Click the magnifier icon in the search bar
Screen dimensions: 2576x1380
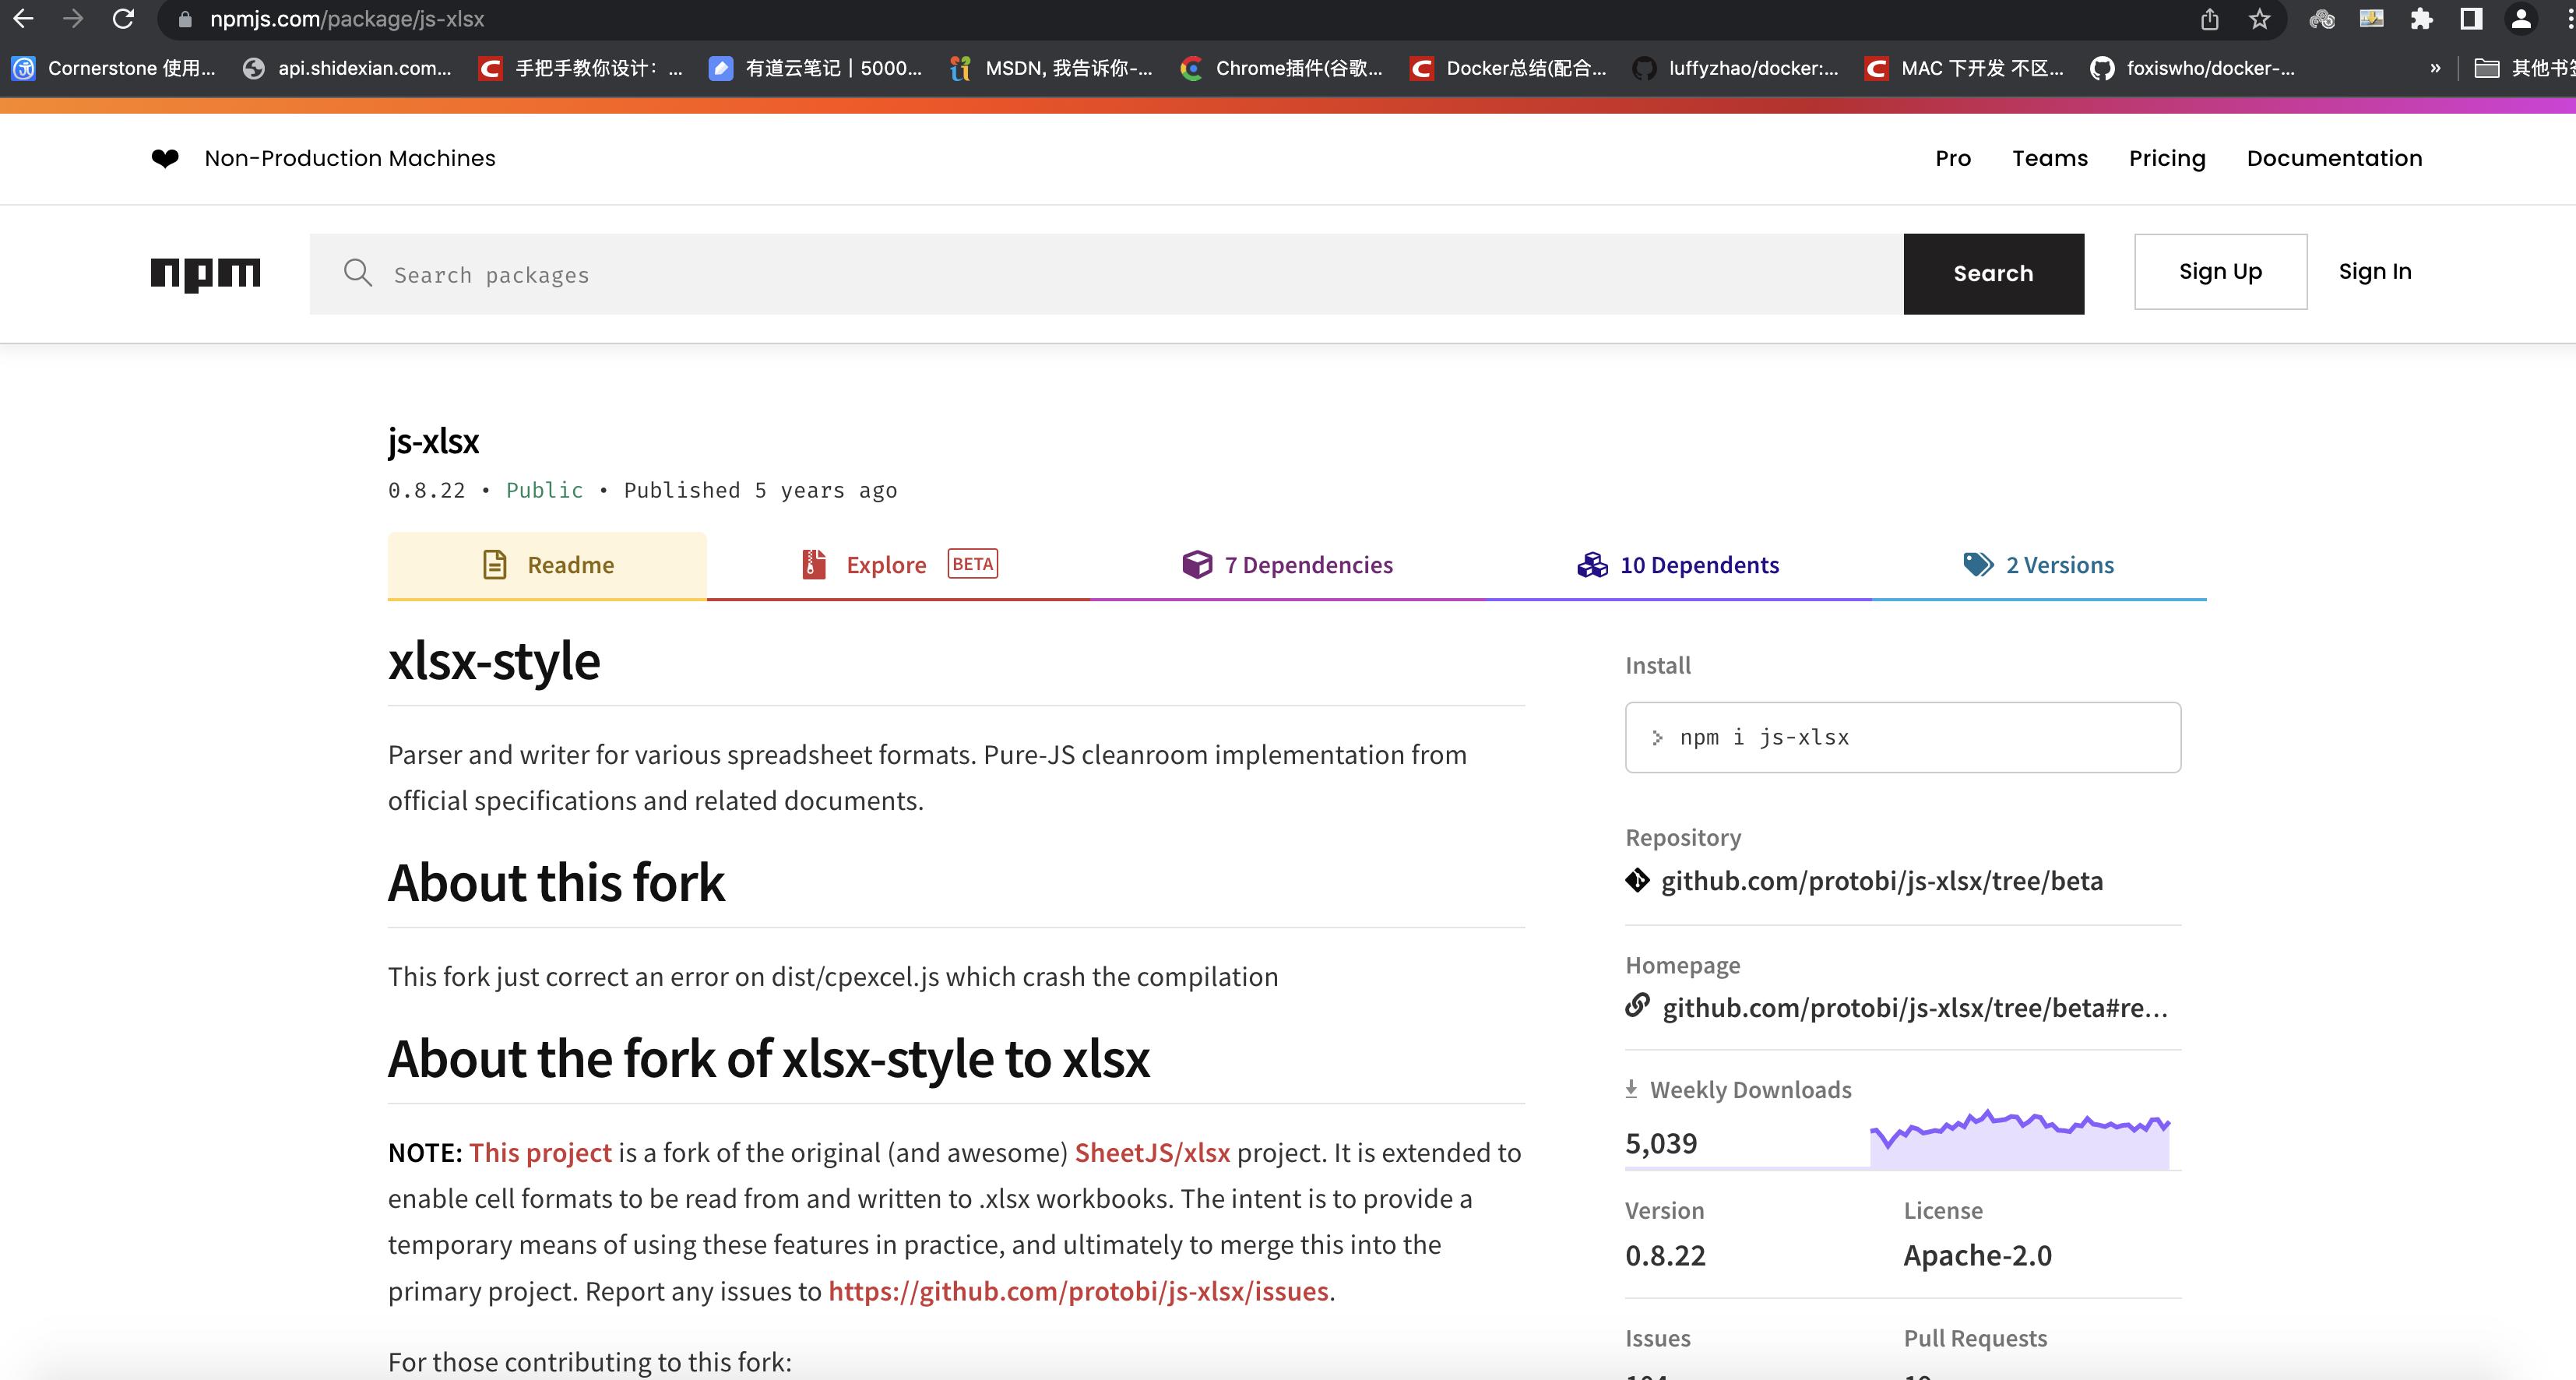(x=358, y=273)
